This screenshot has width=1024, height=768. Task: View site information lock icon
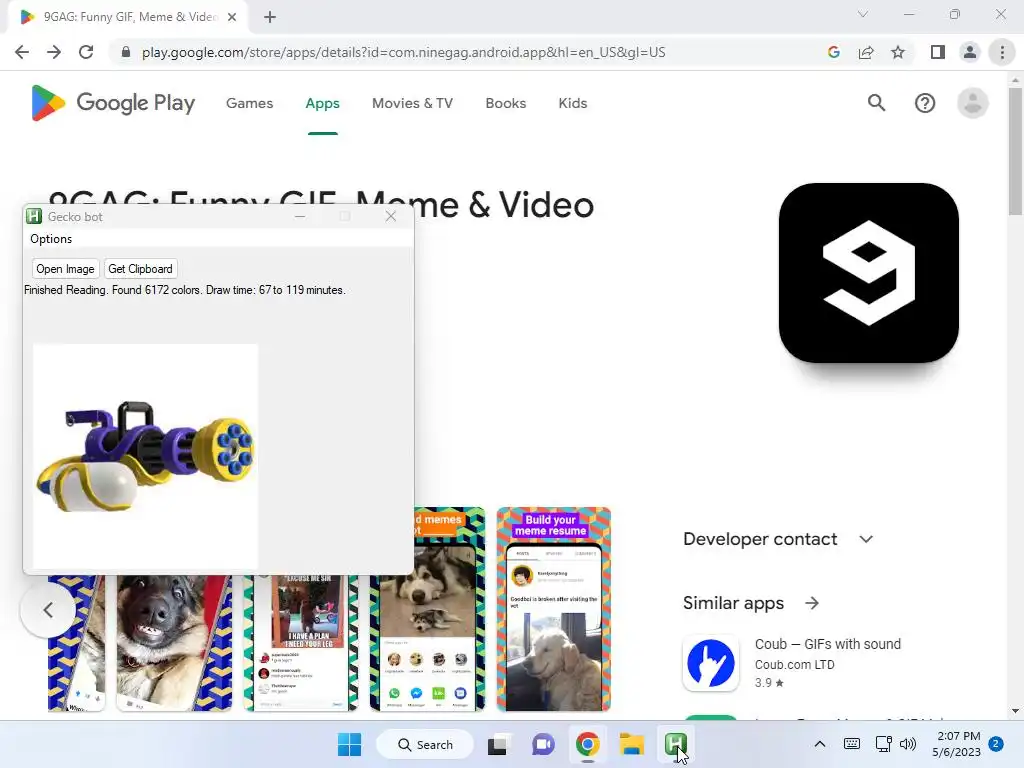click(x=126, y=52)
